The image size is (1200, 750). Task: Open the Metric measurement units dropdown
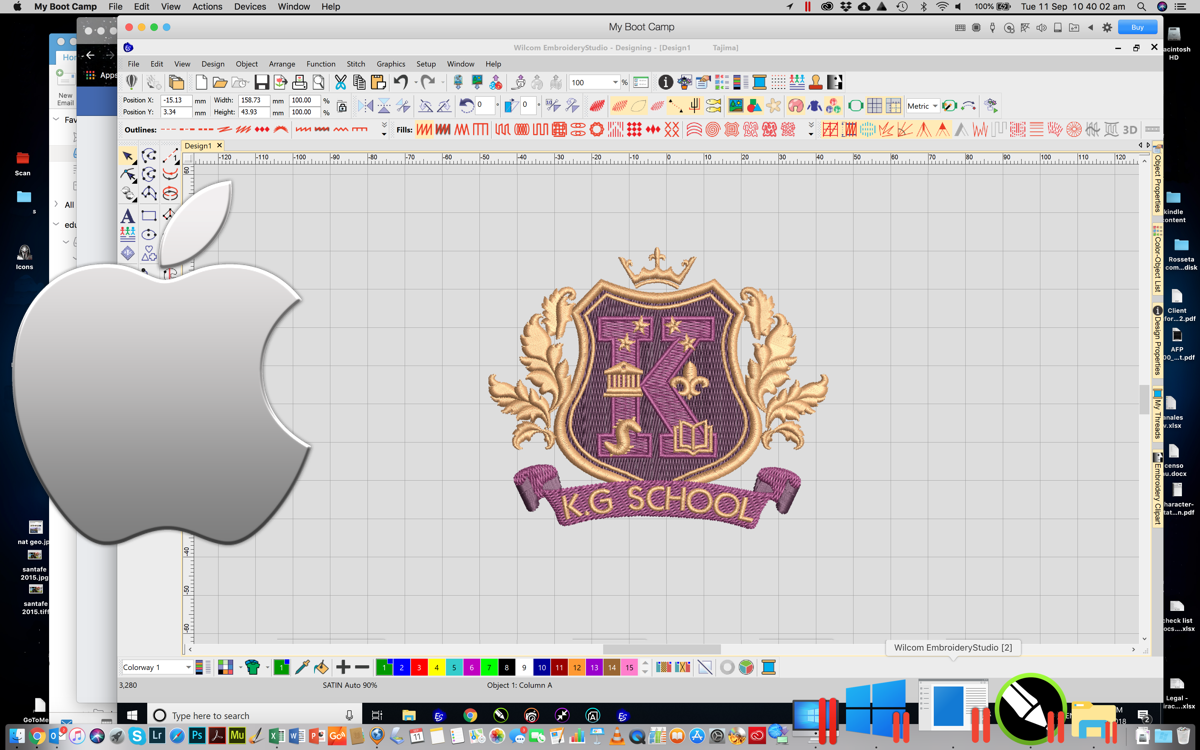tap(935, 106)
